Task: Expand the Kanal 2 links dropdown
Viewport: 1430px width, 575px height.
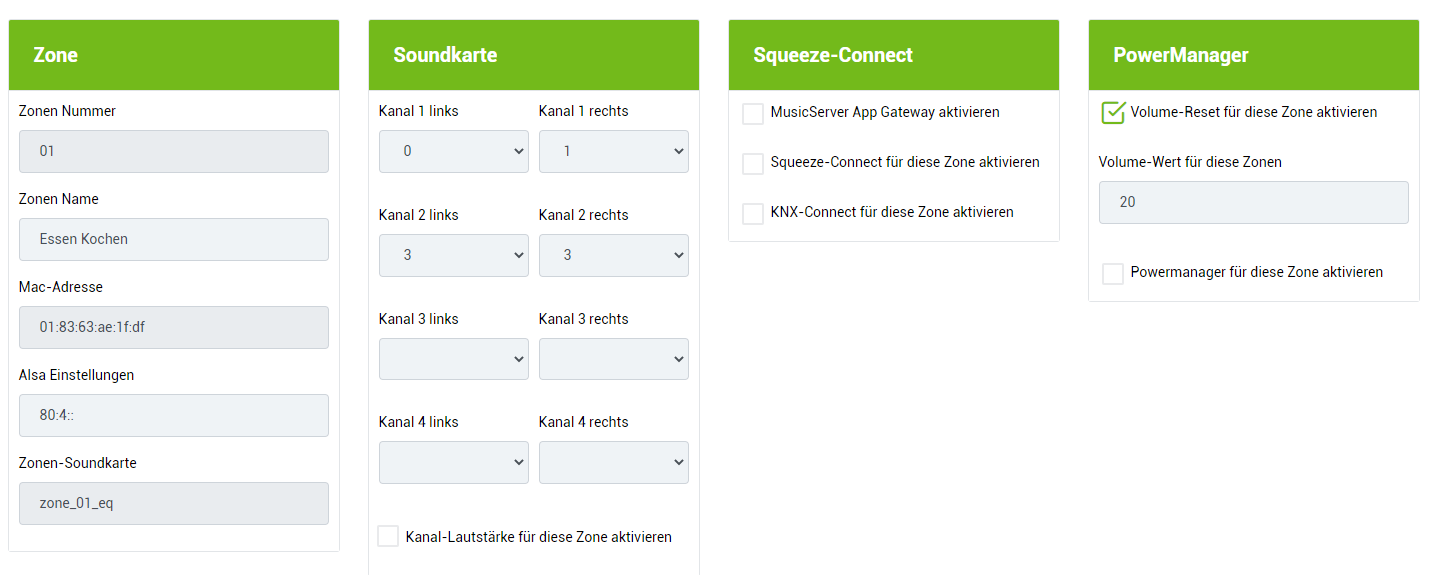Action: click(453, 255)
